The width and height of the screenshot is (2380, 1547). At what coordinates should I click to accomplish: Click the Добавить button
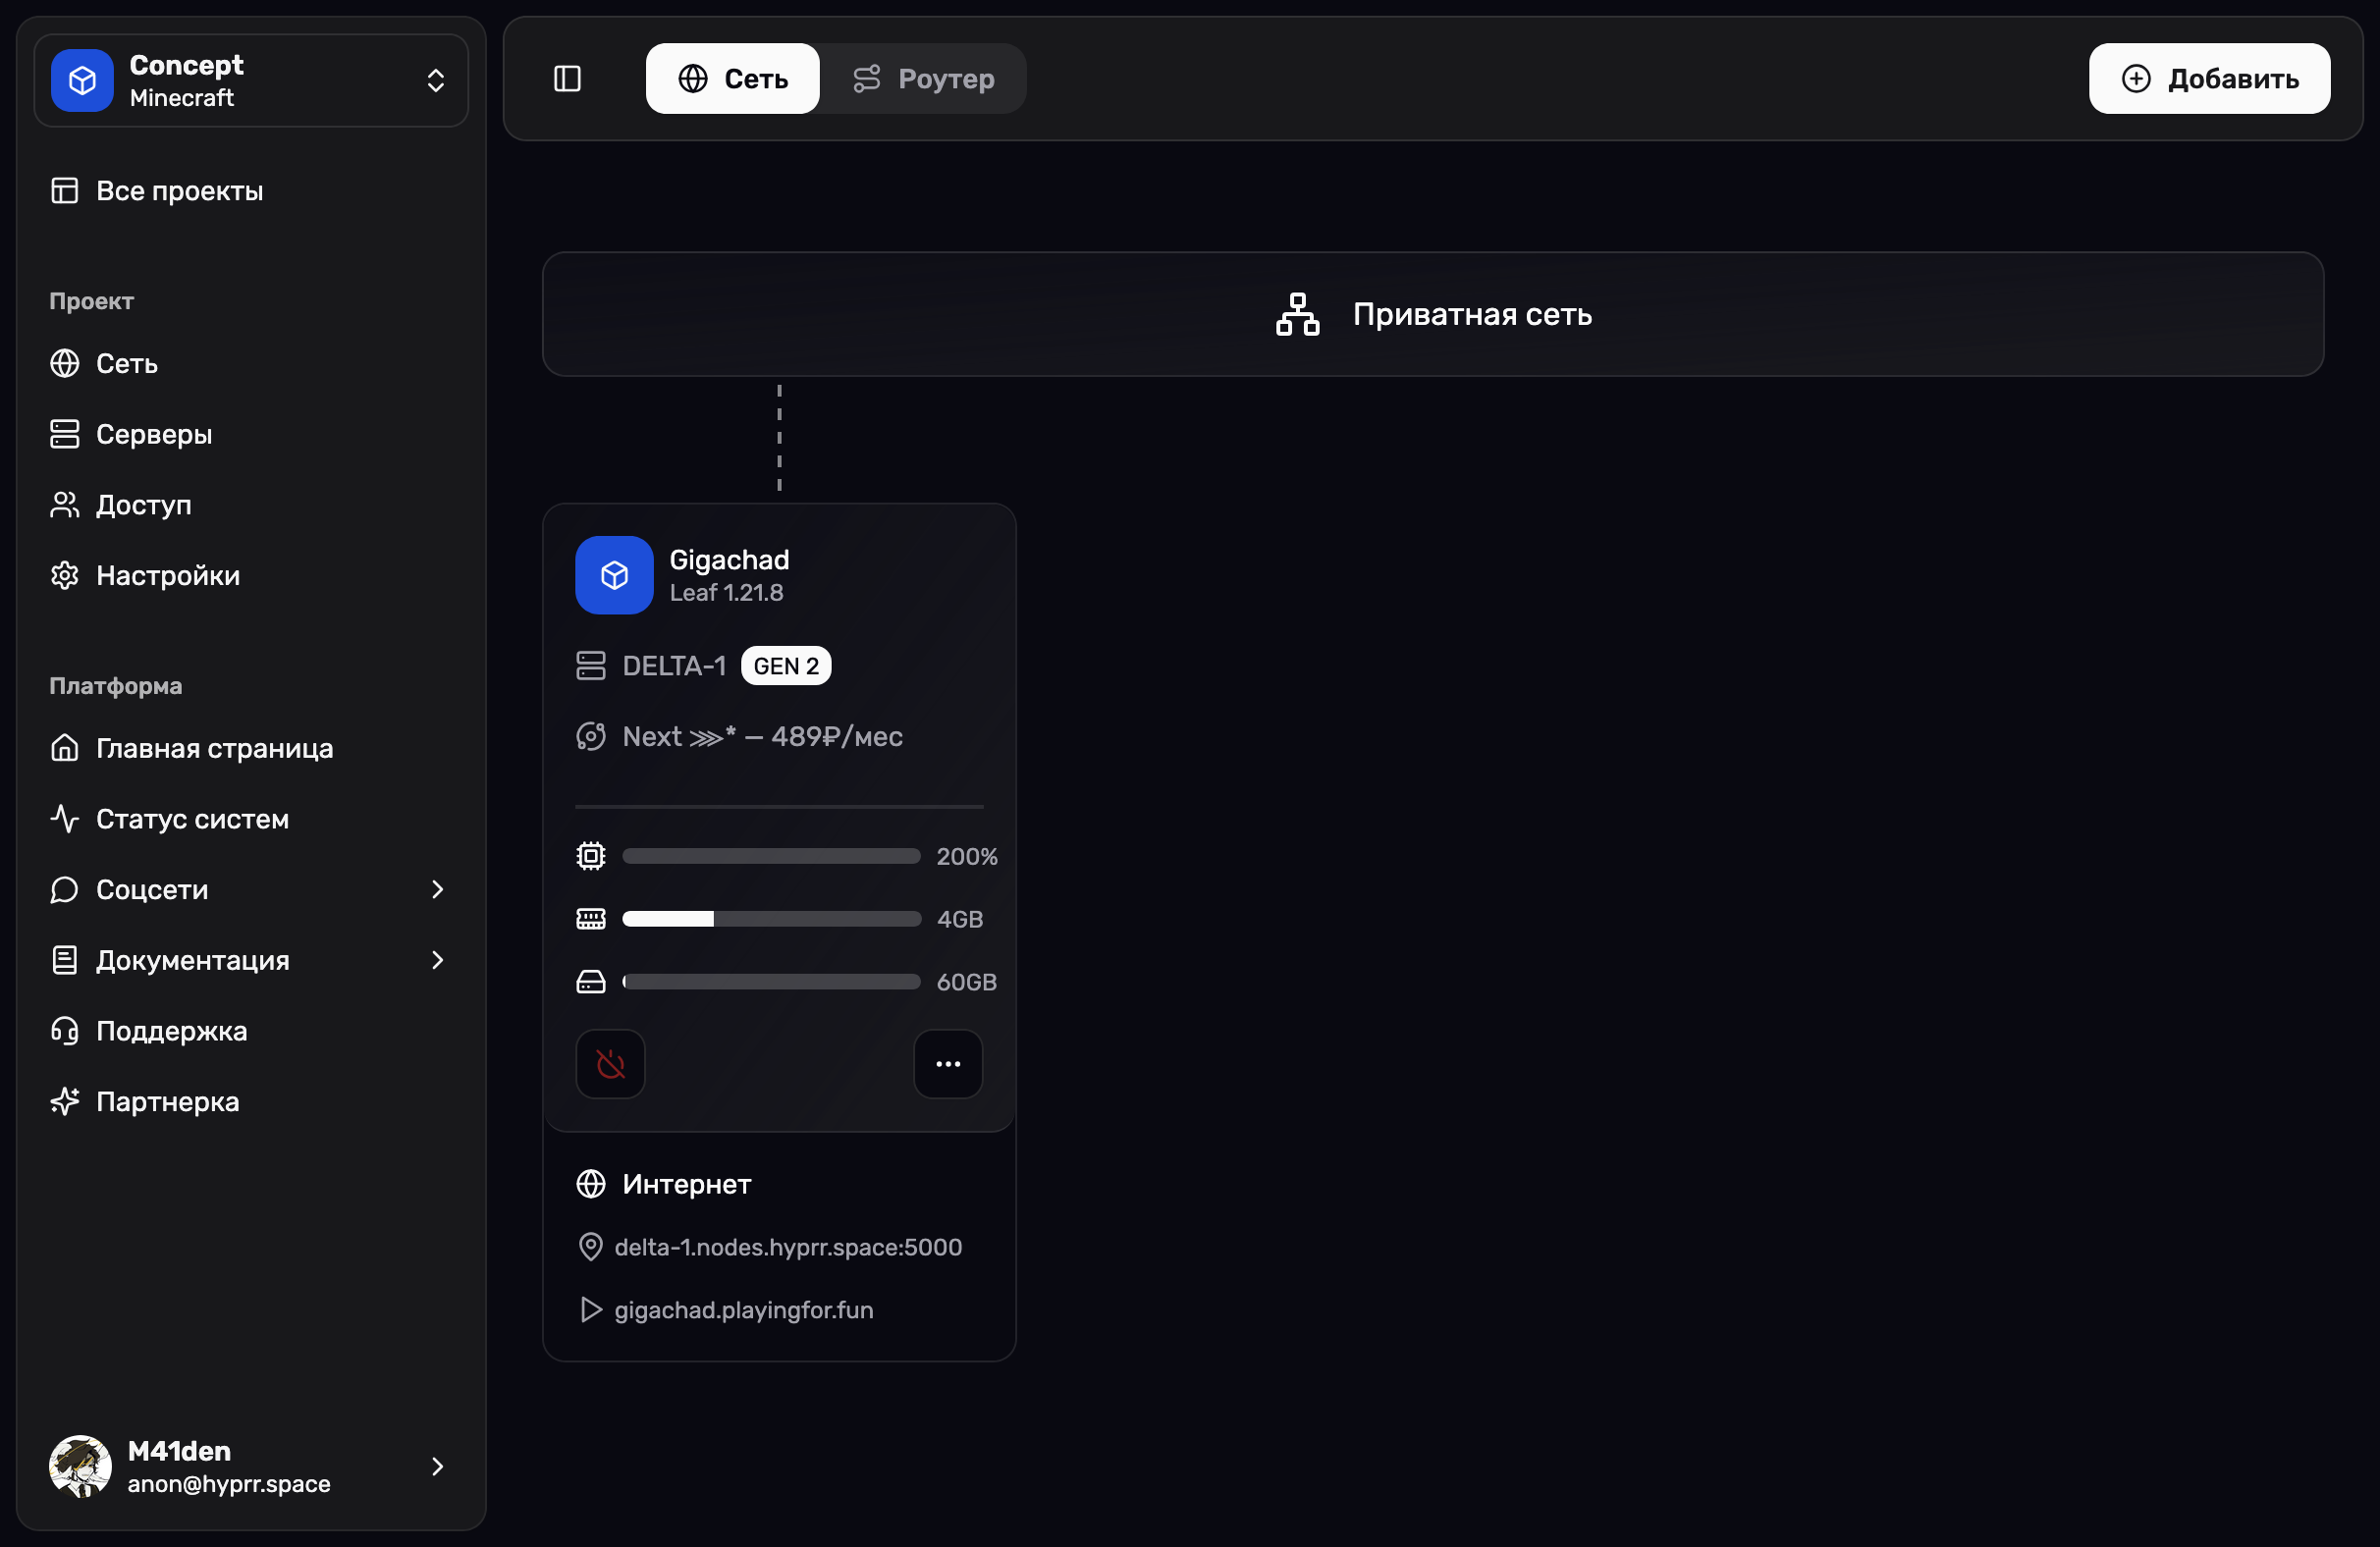click(2209, 79)
